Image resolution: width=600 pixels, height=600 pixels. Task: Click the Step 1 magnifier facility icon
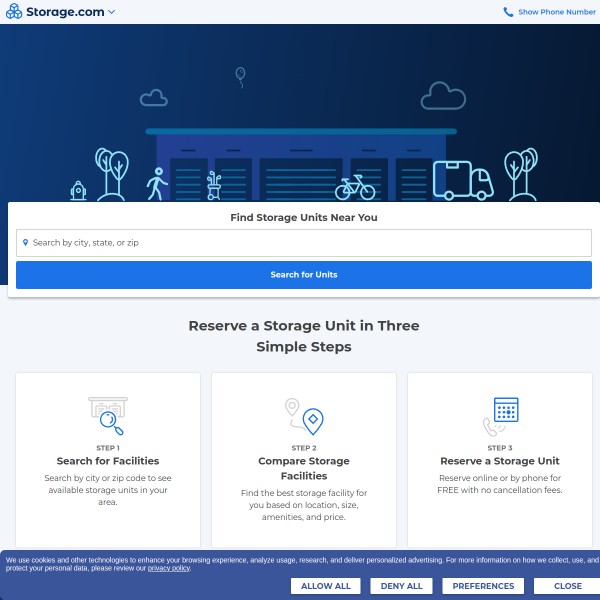click(108, 416)
